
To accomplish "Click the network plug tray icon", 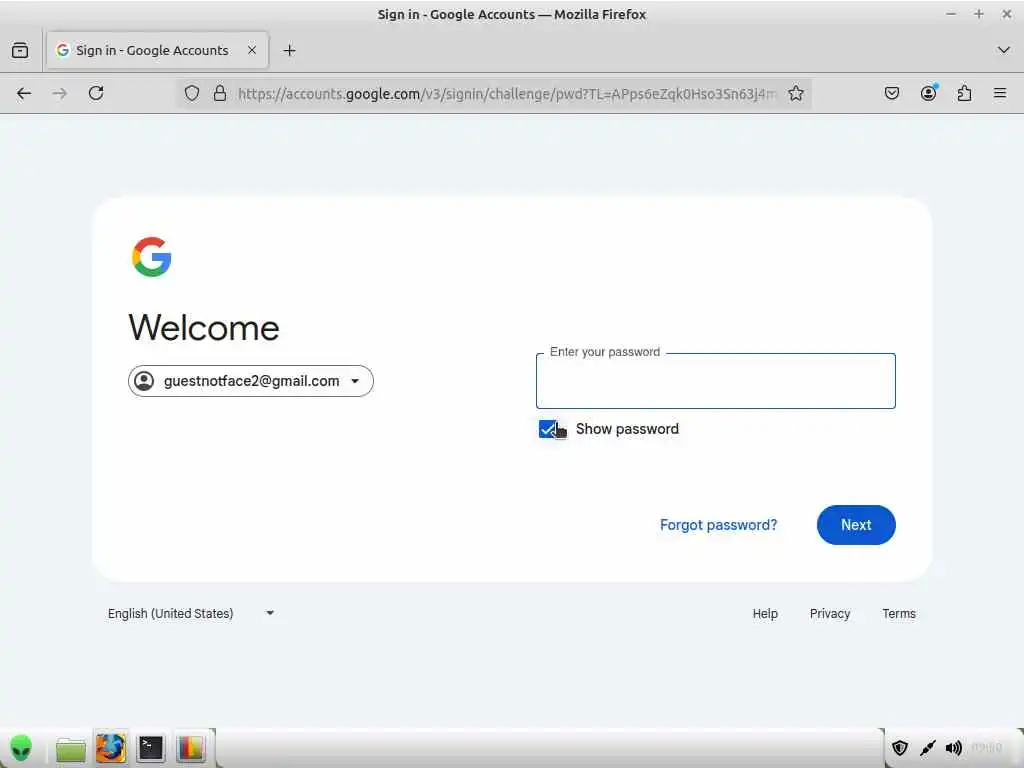I will pos(927,748).
